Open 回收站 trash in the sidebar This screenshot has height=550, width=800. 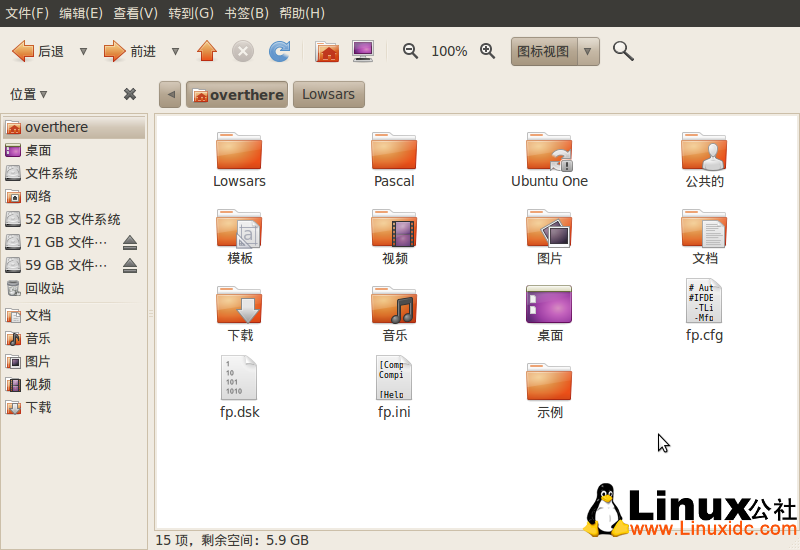tap(74, 288)
